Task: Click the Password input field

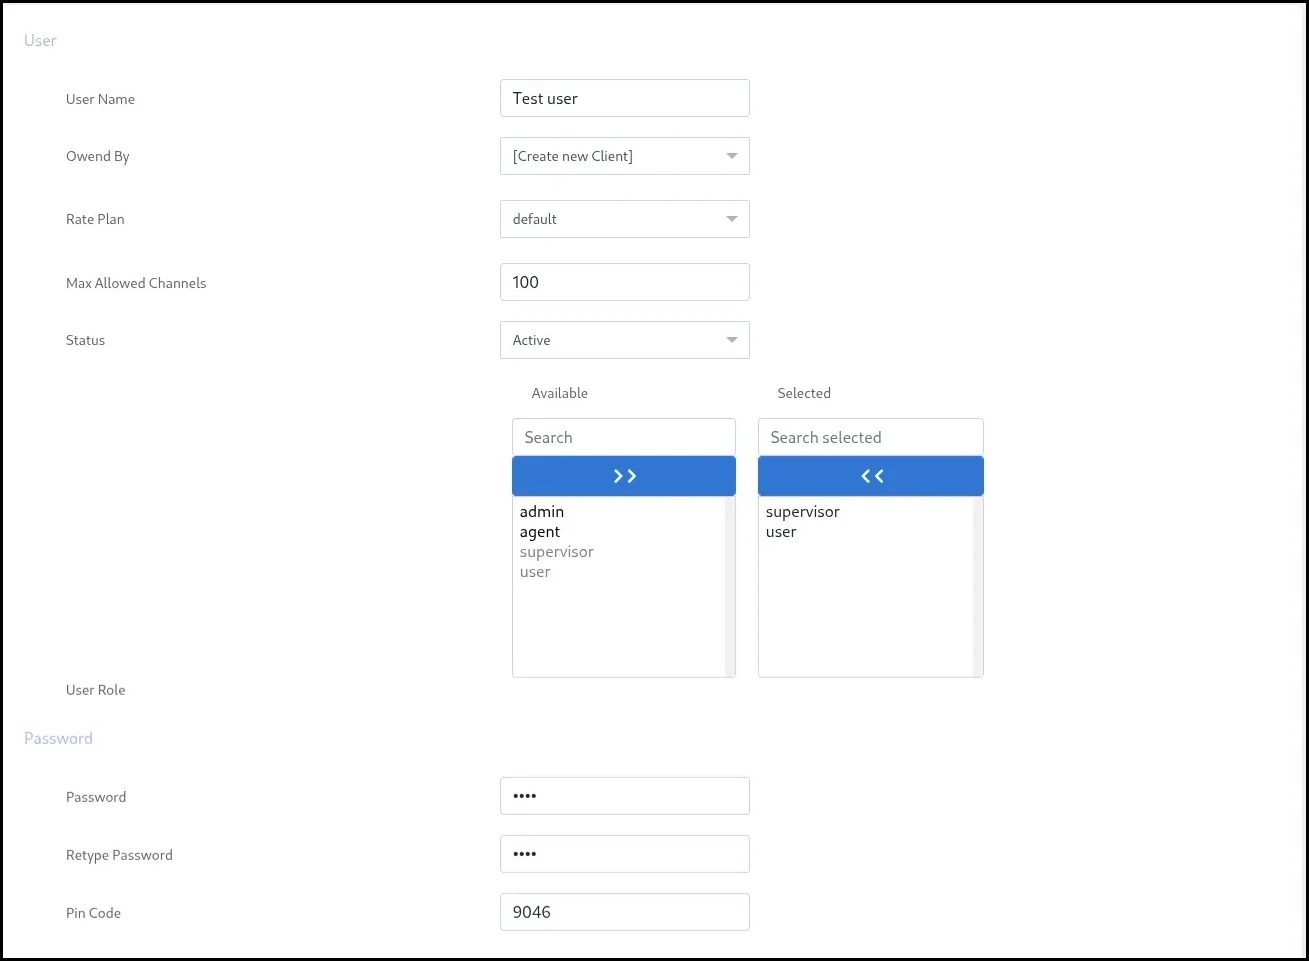Action: (624, 796)
